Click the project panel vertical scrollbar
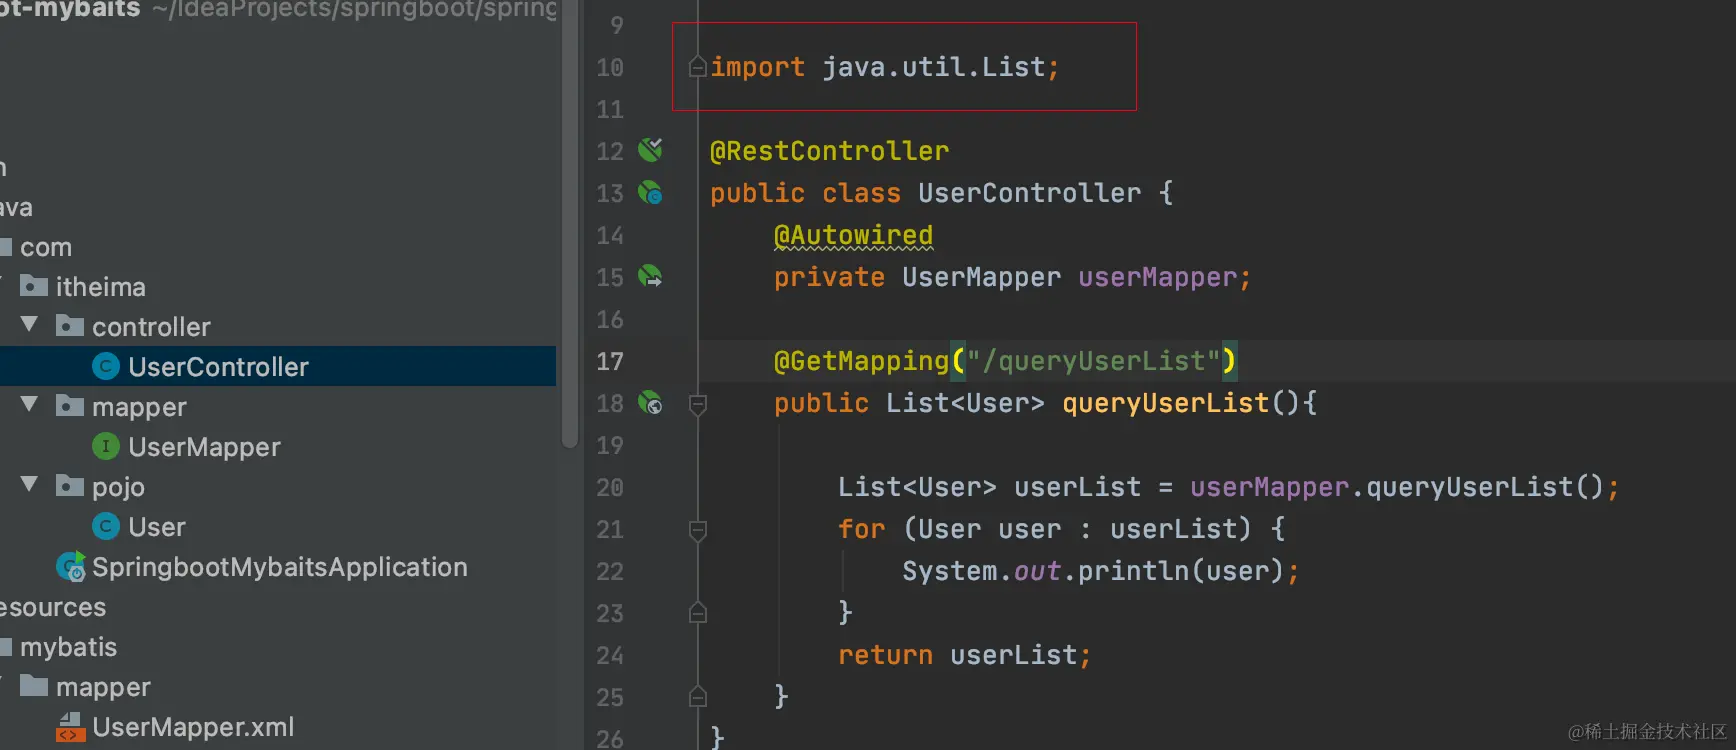This screenshot has width=1736, height=750. point(570,225)
